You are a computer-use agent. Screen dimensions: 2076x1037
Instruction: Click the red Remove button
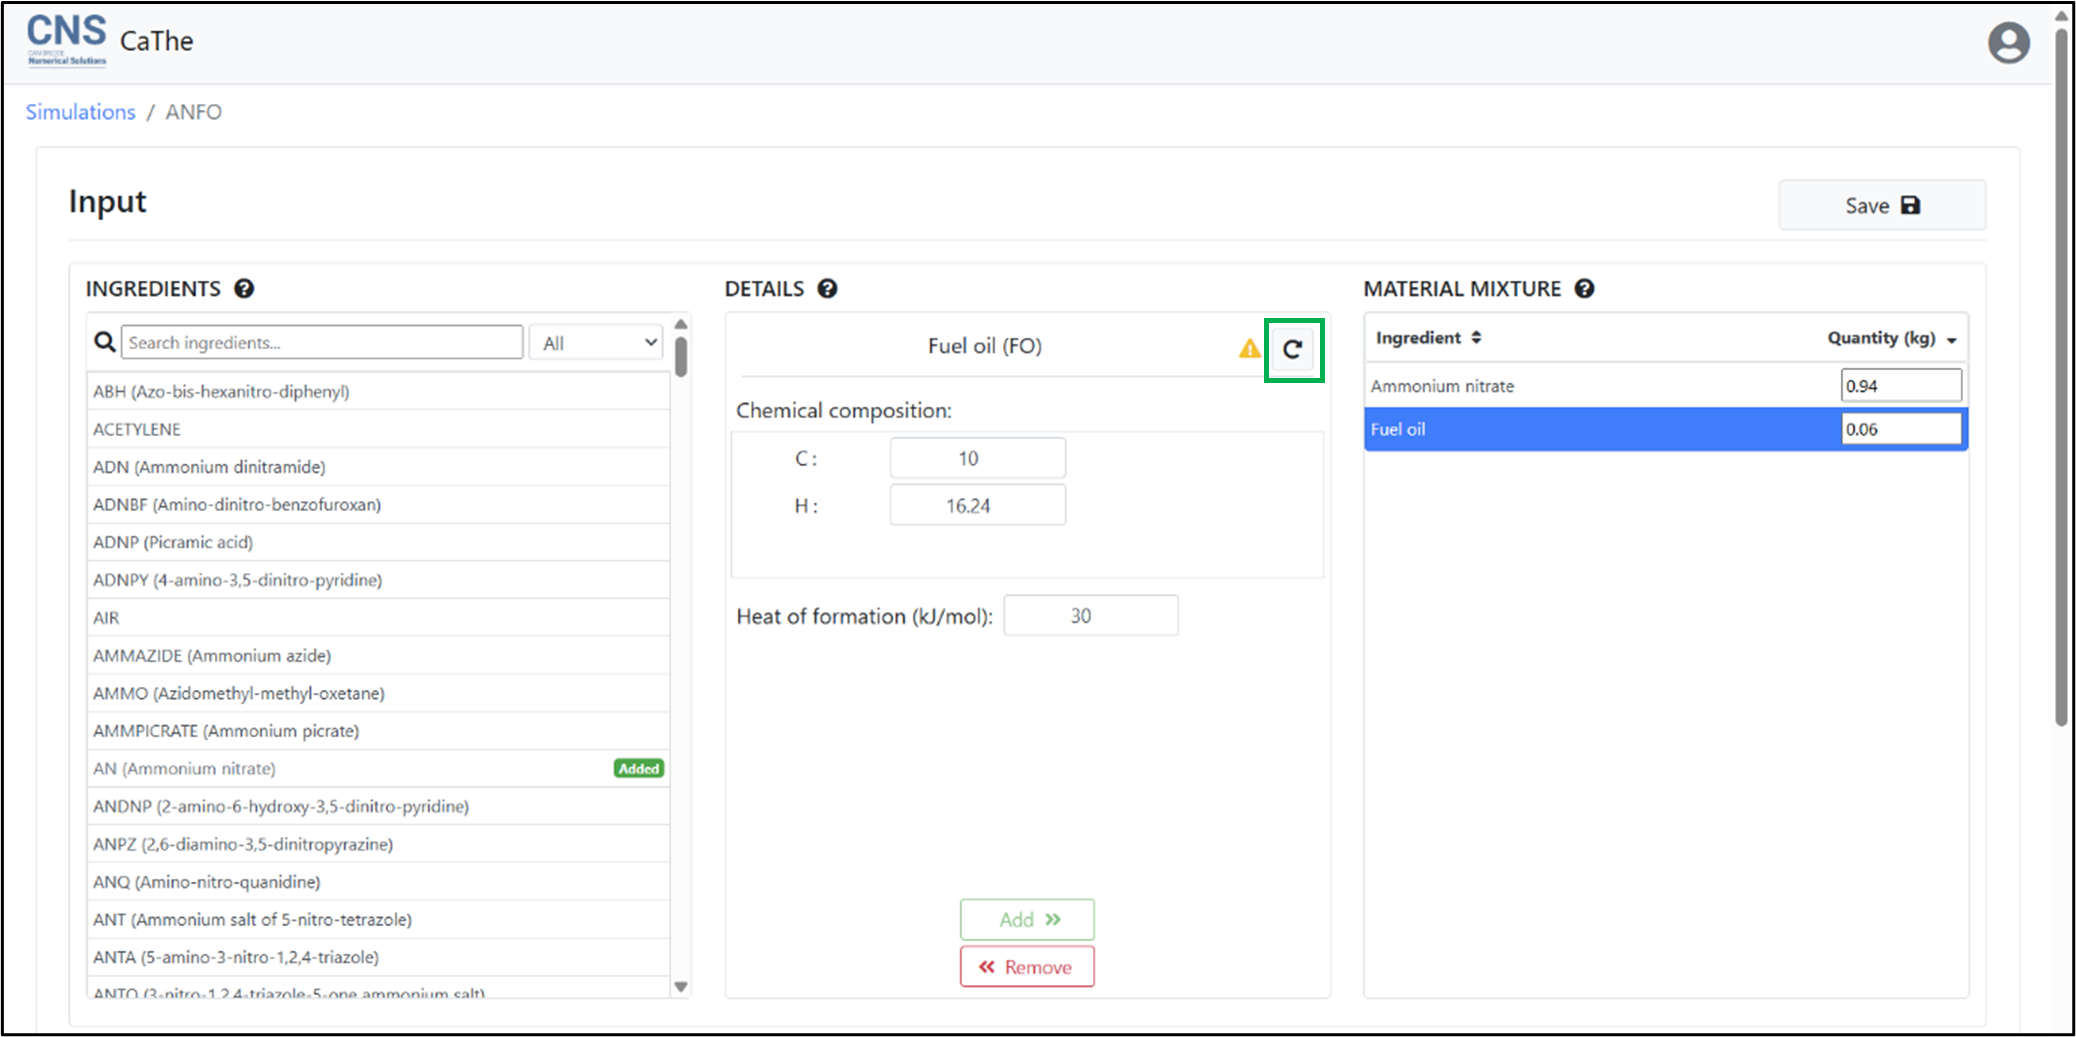point(1027,967)
